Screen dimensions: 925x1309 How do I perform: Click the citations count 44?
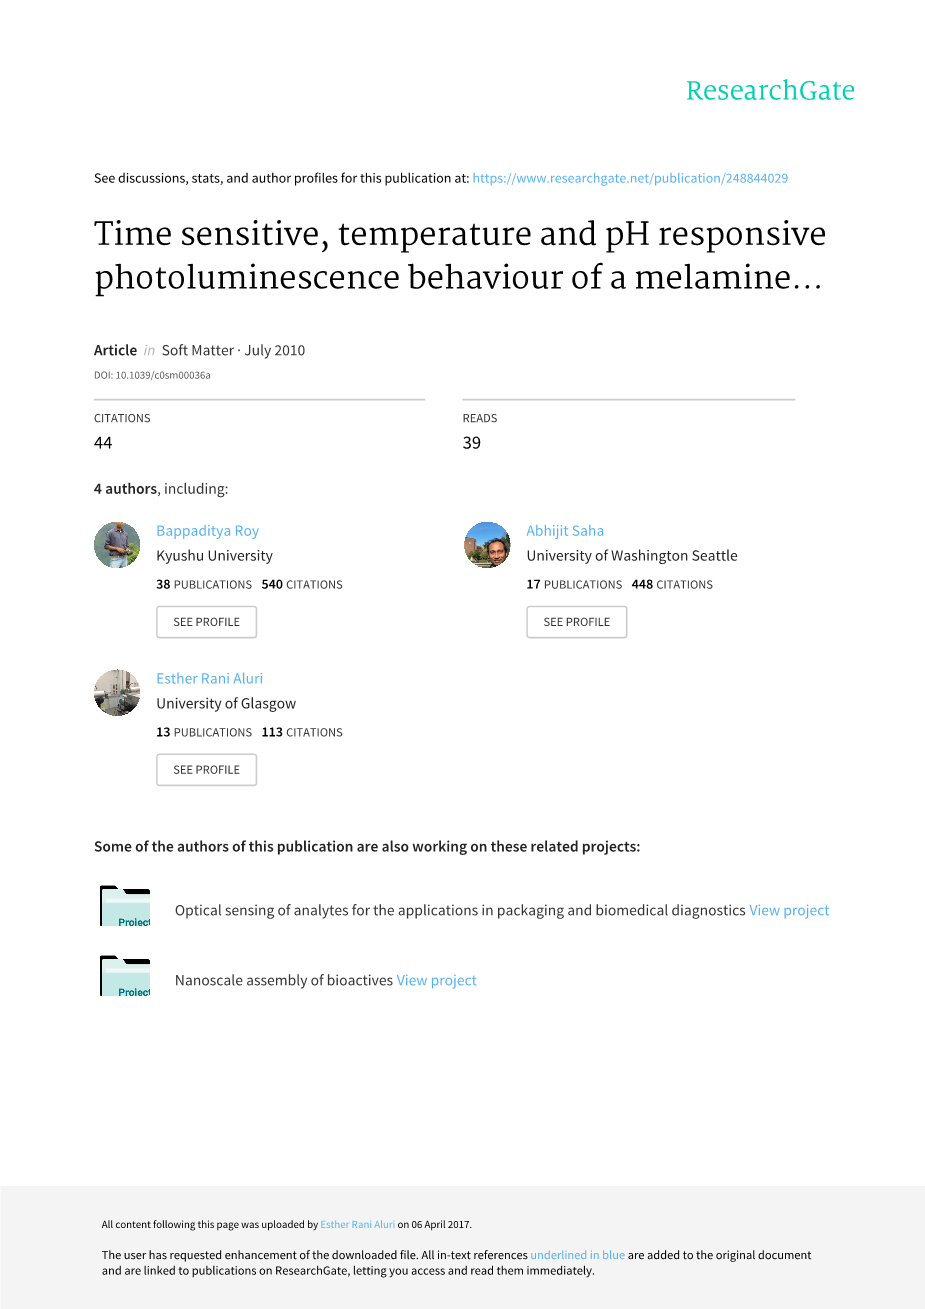[103, 443]
